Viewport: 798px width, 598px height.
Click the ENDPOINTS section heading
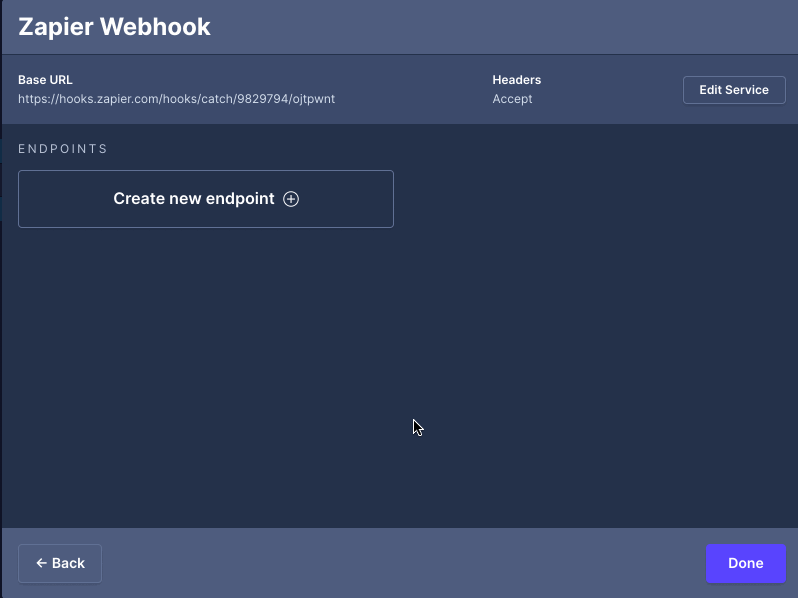63,149
